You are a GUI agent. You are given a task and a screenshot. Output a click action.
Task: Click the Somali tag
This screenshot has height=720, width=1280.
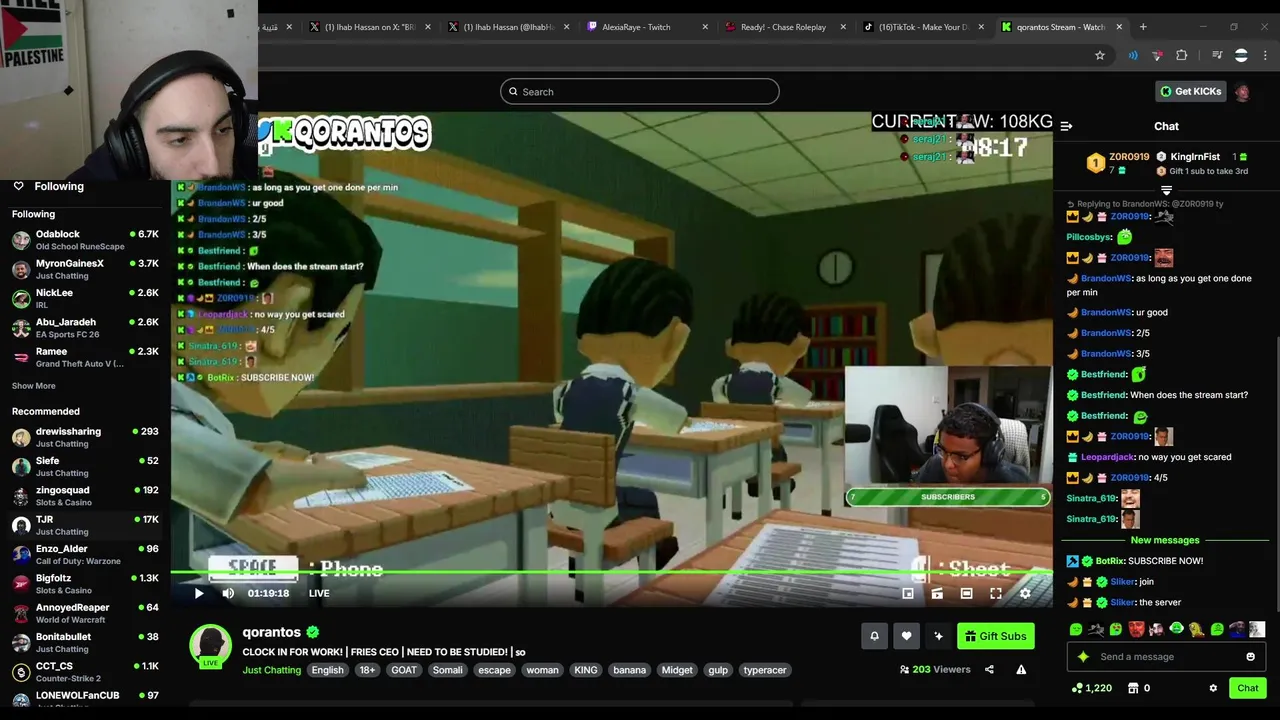tap(447, 670)
